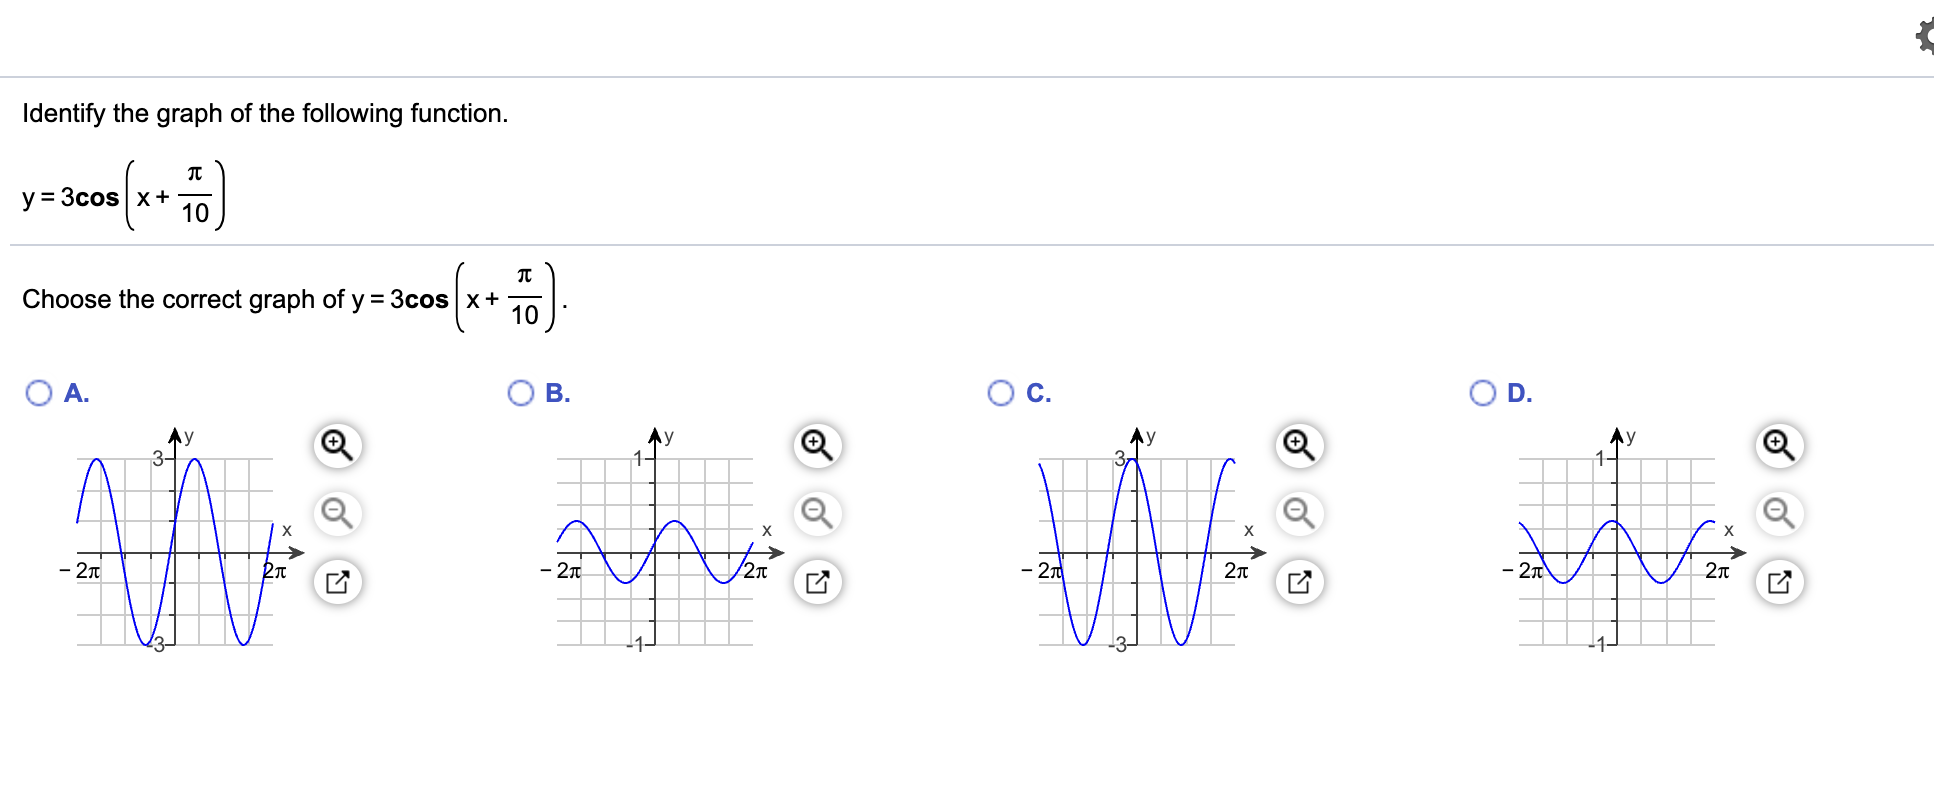The width and height of the screenshot is (1934, 802).
Task: Zoom in on graph B
Action: pos(817,445)
